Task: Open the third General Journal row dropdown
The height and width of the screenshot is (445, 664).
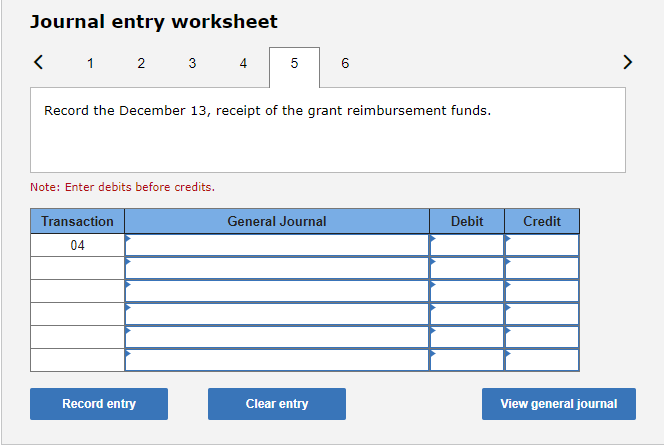Action: pyautogui.click(x=277, y=291)
